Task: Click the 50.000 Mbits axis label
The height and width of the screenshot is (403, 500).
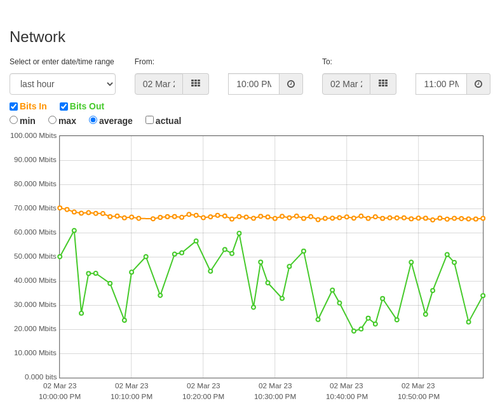Action: pyautogui.click(x=35, y=256)
